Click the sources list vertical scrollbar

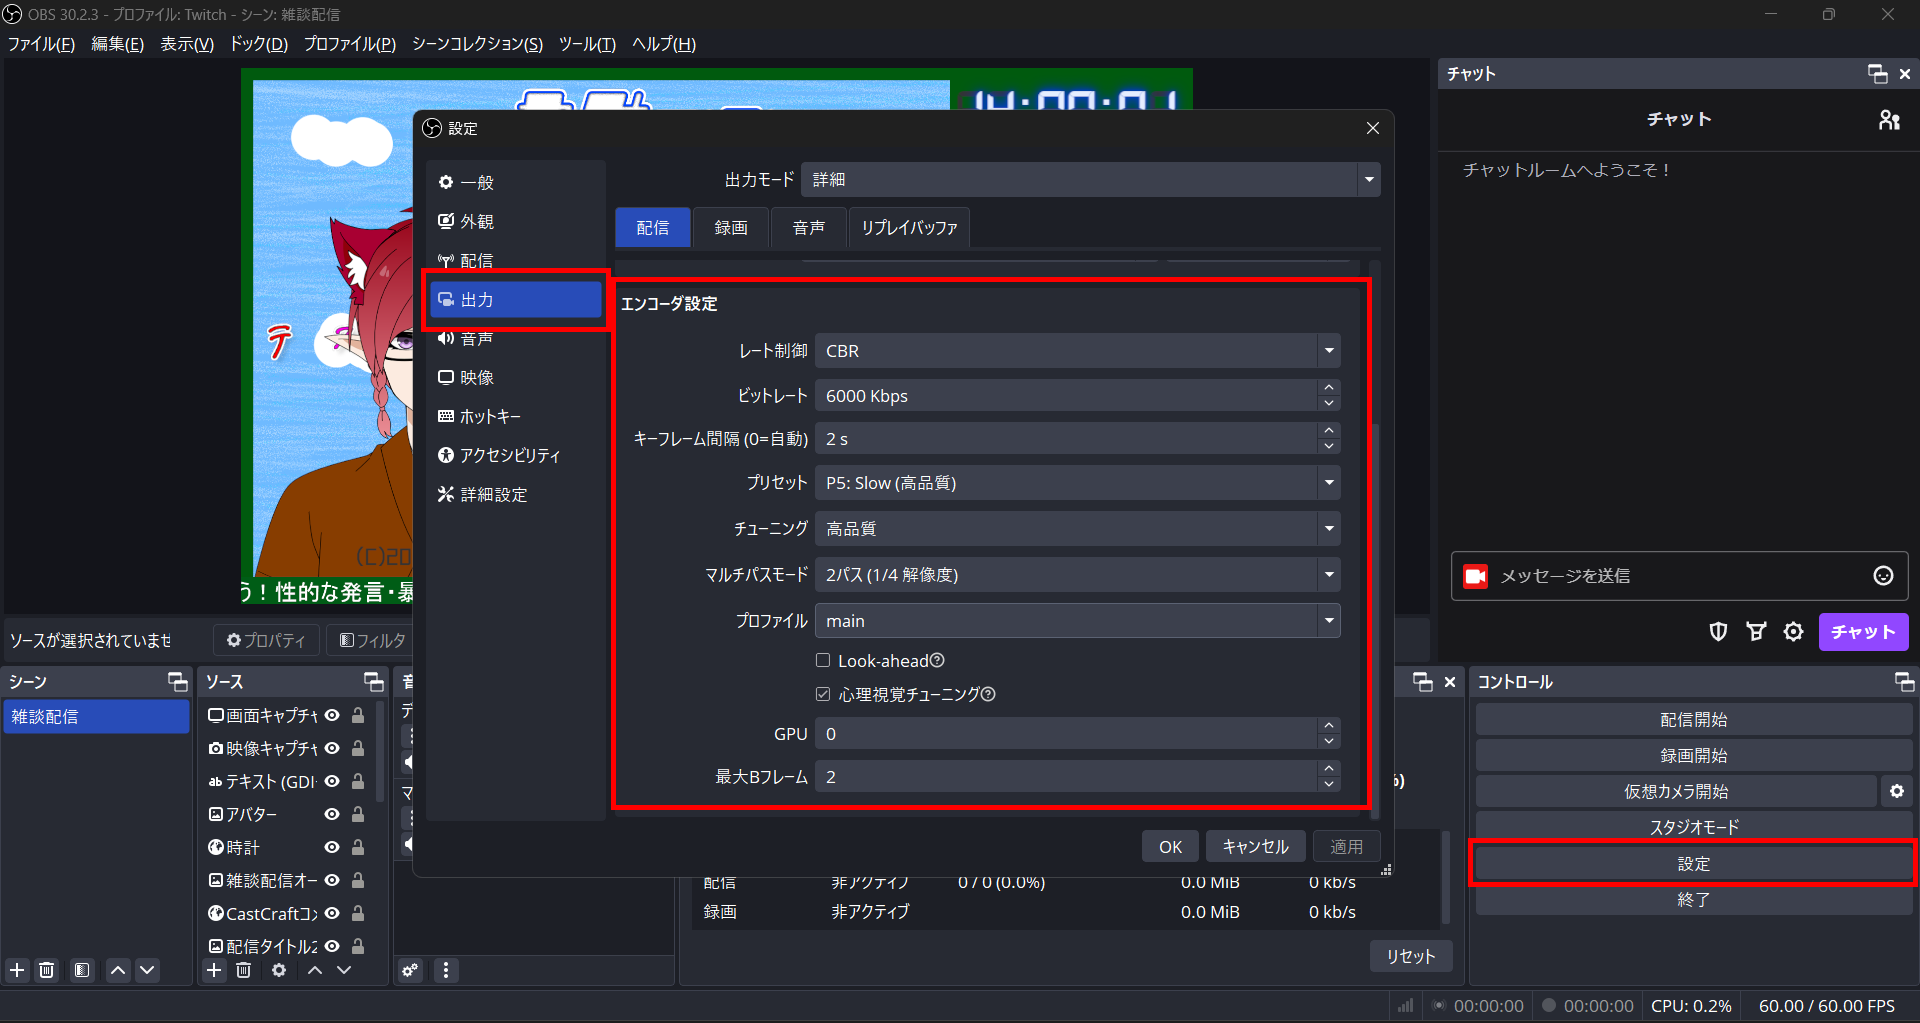coord(380,752)
